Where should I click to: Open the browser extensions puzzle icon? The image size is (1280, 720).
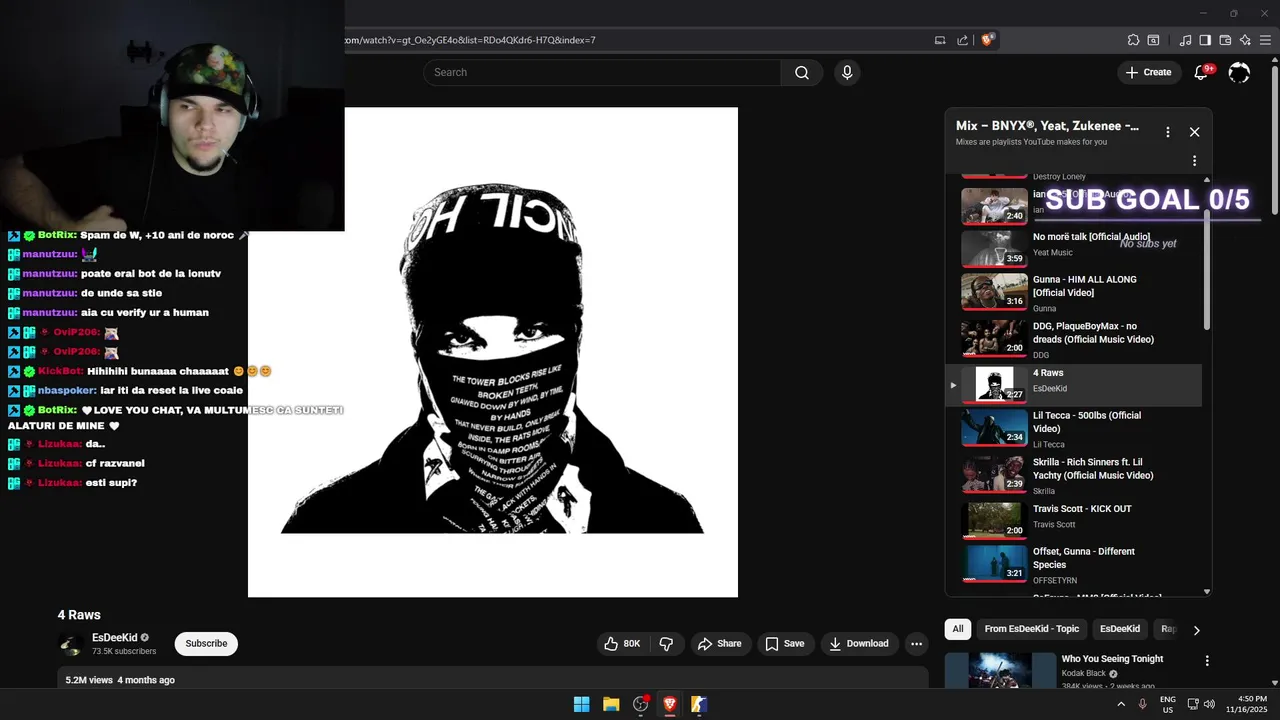pos(1133,40)
